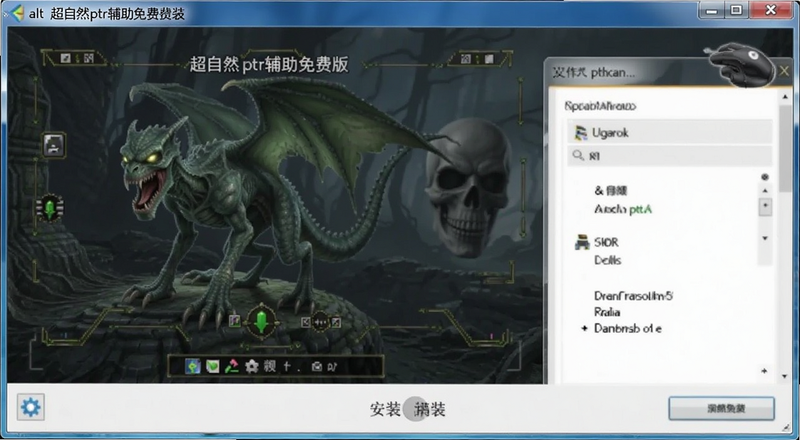Click the magnifier icon in search field

coord(578,155)
